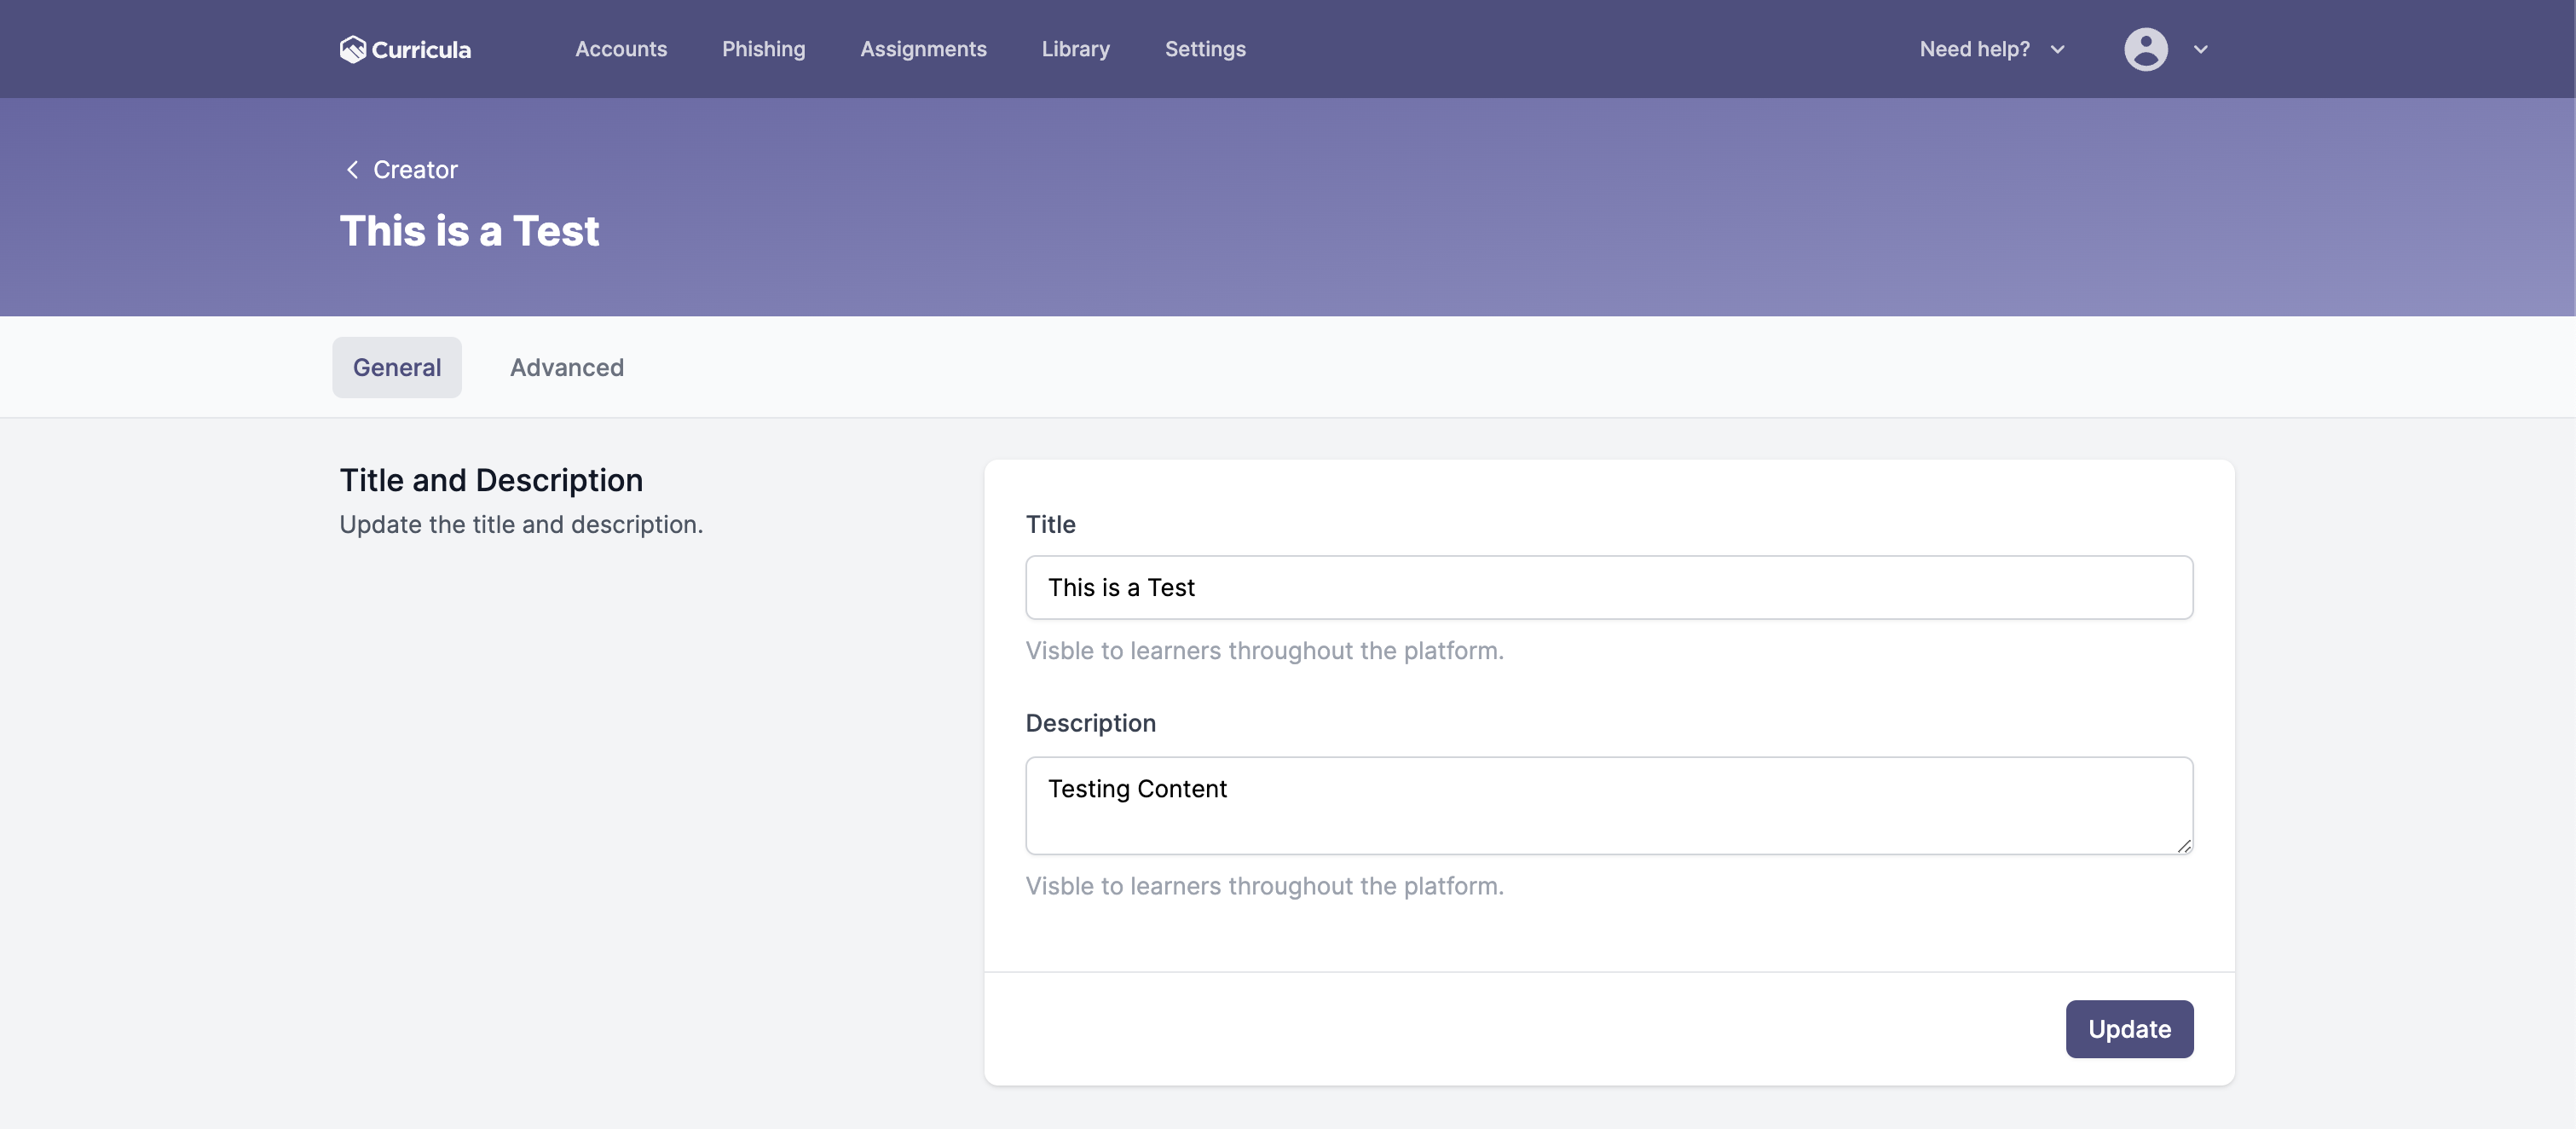Open the Library nav item
The height and width of the screenshot is (1129, 2576).
[1076, 49]
